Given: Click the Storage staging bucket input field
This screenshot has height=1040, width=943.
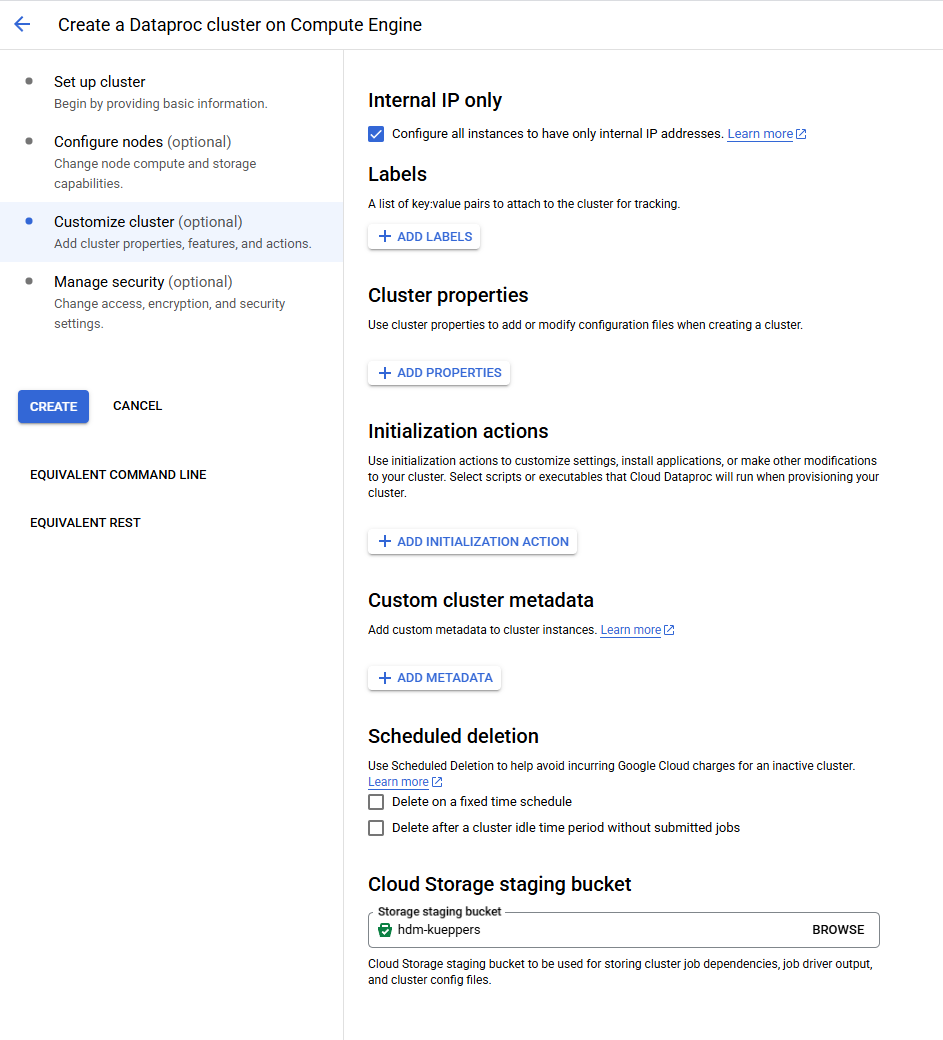Looking at the screenshot, I should point(623,930).
